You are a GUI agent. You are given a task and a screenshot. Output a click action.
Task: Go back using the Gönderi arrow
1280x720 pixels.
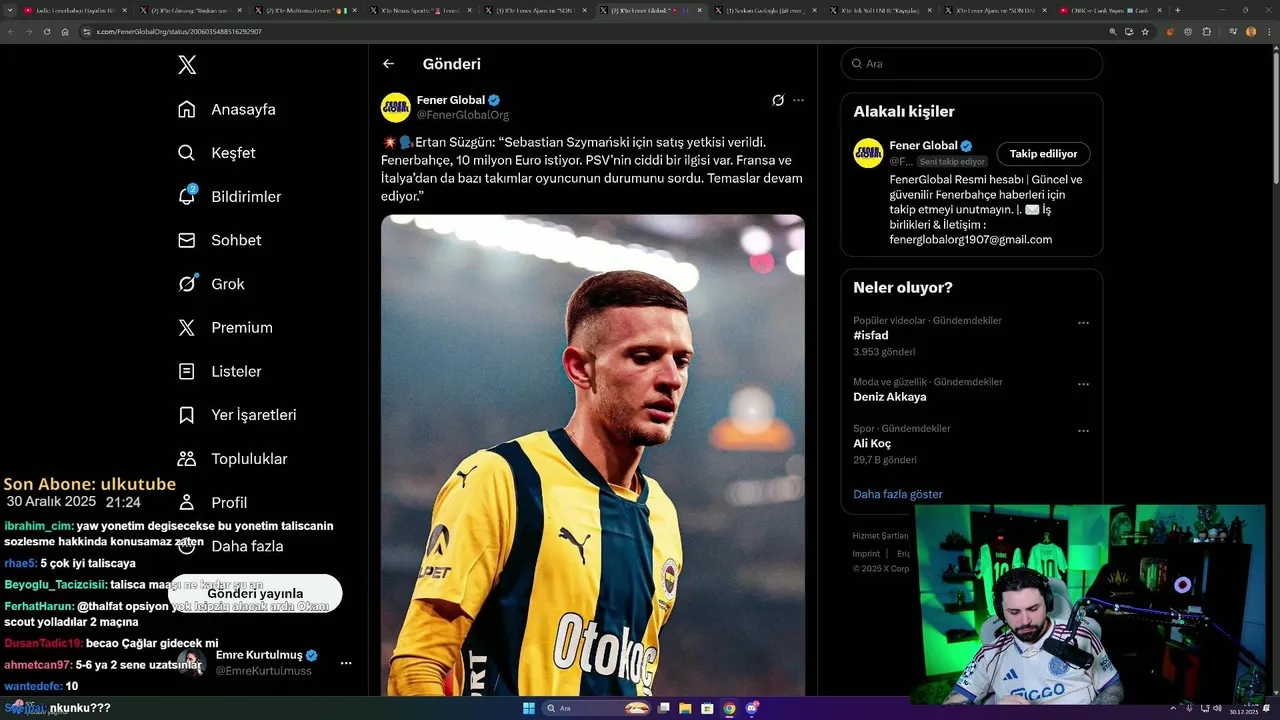389,64
